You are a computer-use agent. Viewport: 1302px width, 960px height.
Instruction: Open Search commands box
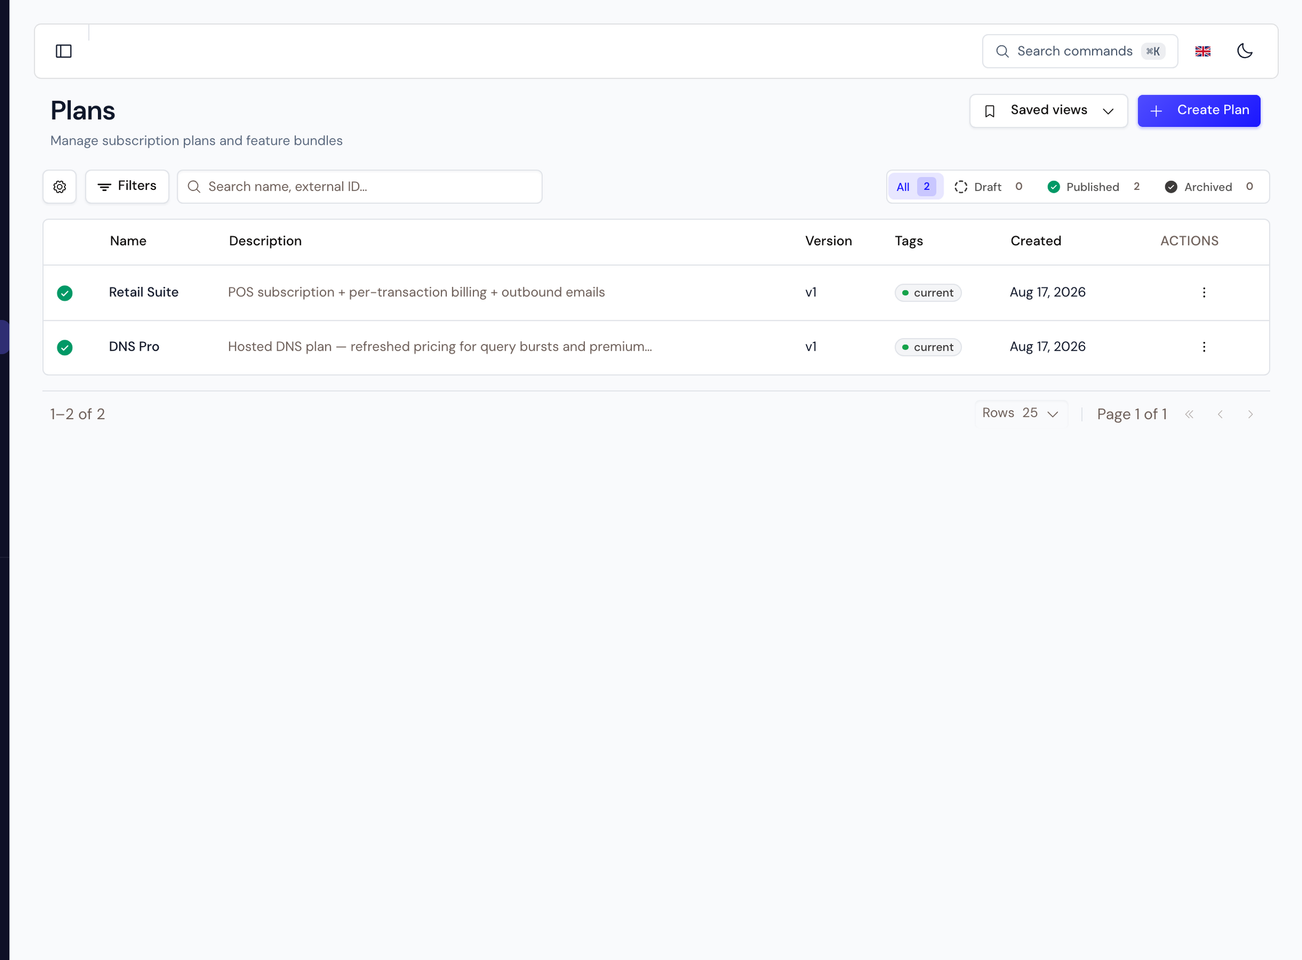point(1080,51)
